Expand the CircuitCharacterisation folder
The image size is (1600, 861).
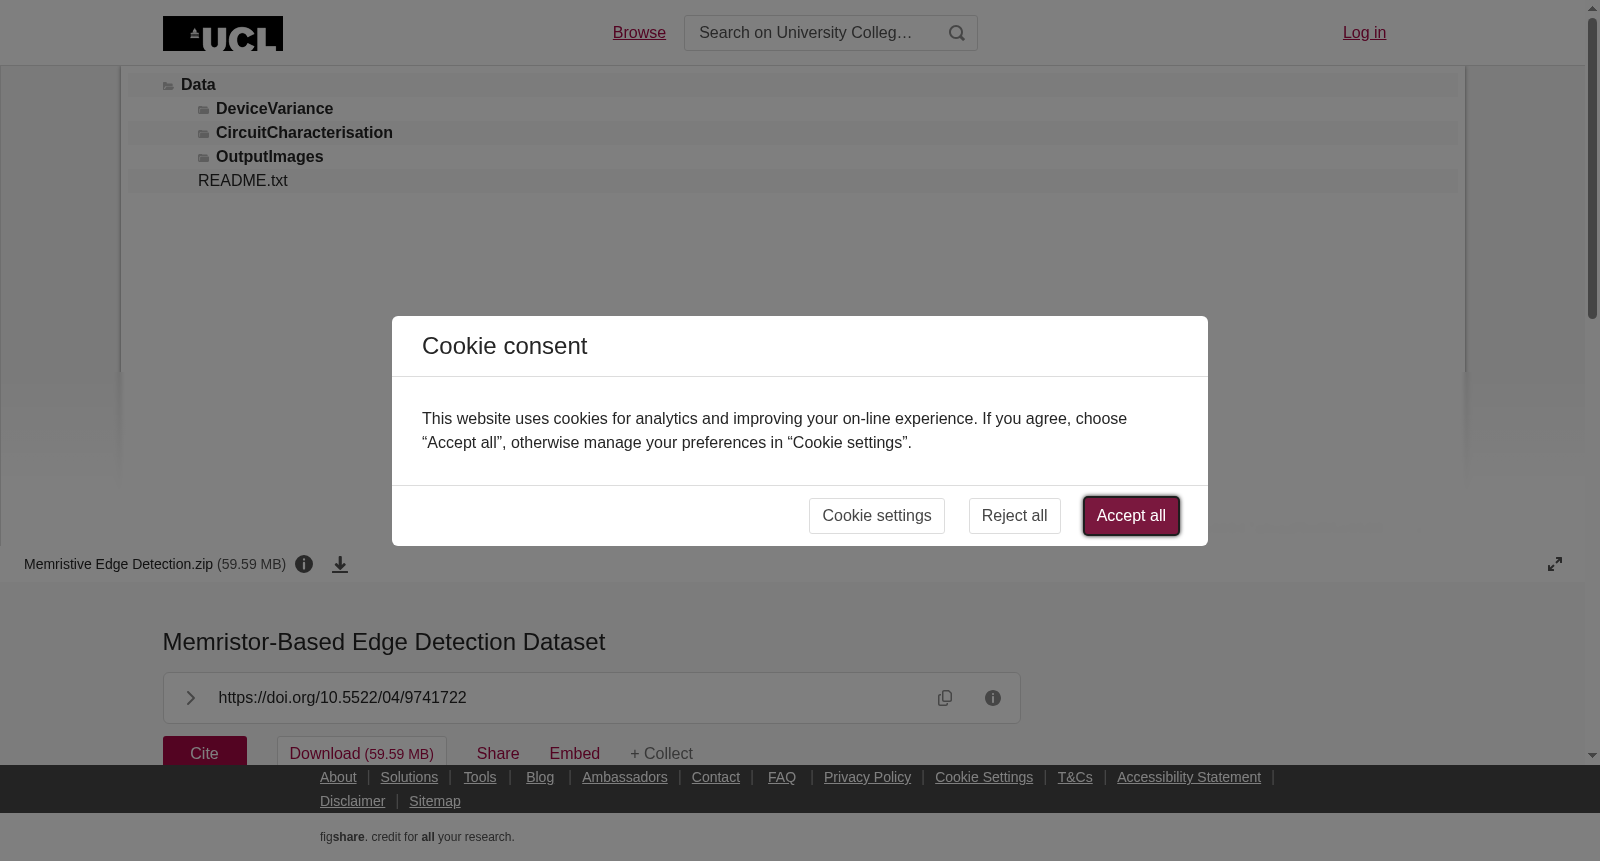(x=792, y=133)
